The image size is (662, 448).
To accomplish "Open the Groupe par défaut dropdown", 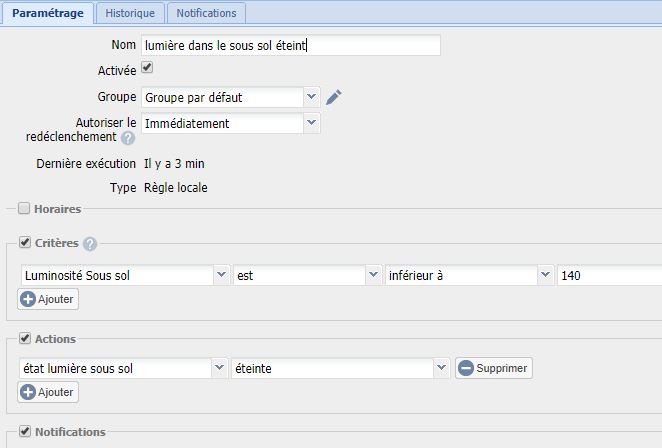I will 230,97.
